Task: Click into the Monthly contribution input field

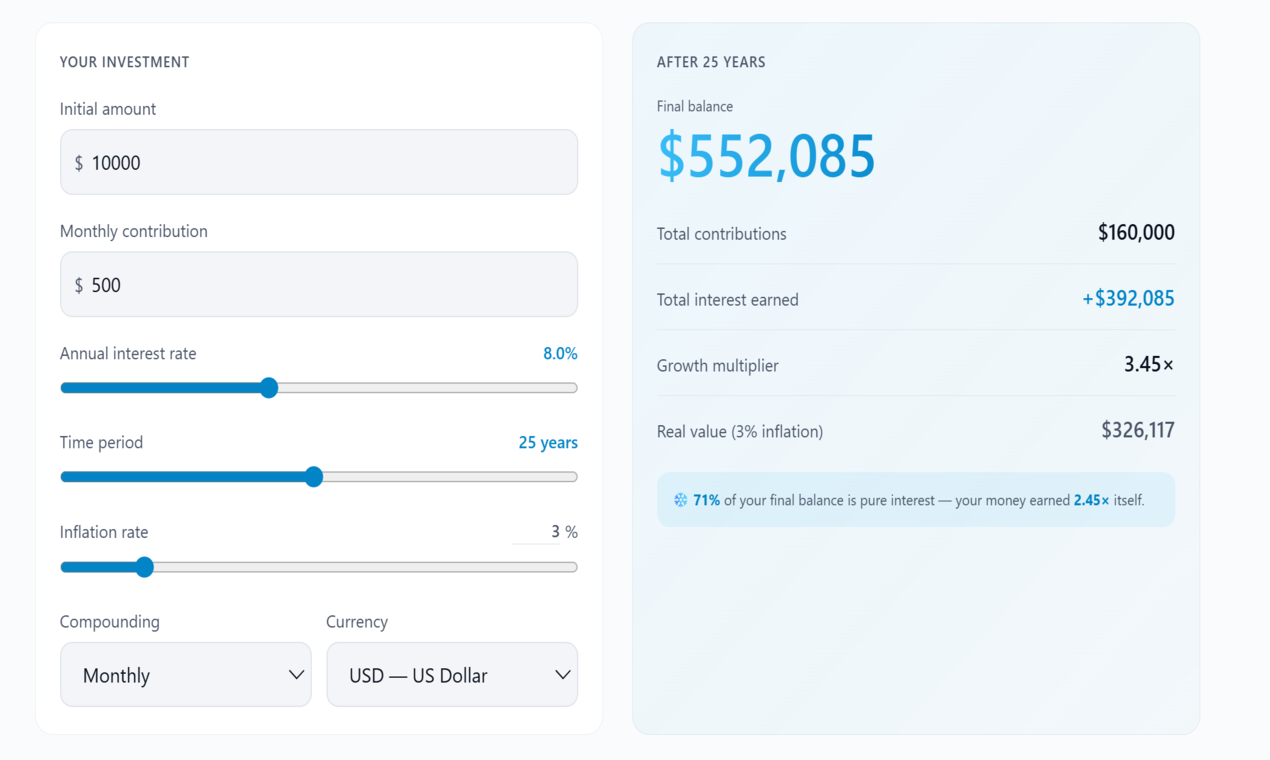Action: coord(319,284)
